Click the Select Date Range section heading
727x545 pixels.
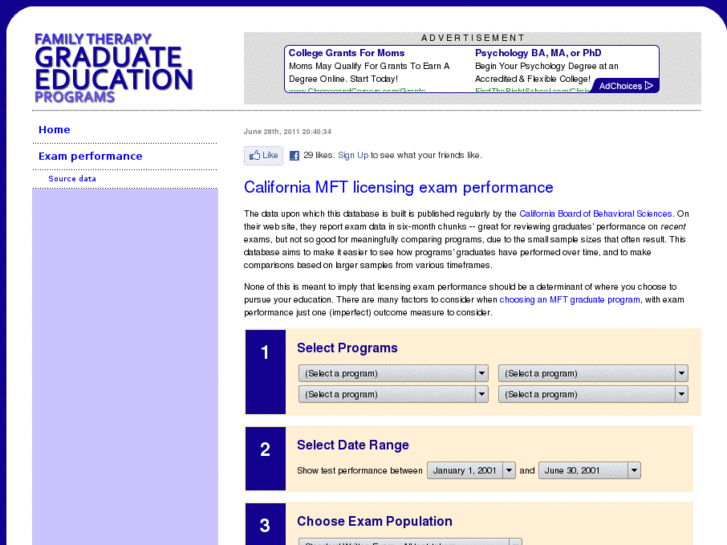(353, 445)
